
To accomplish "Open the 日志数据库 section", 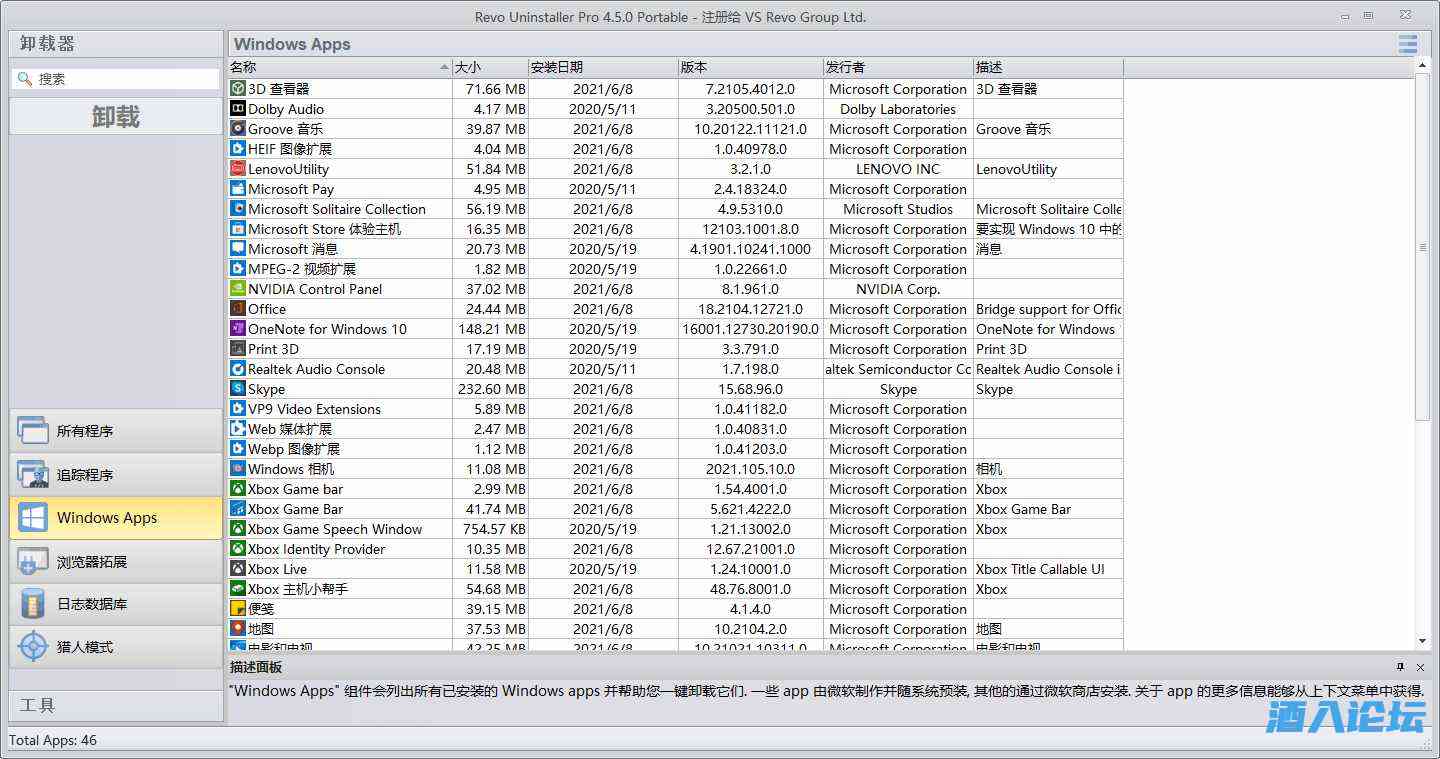I will click(x=116, y=604).
